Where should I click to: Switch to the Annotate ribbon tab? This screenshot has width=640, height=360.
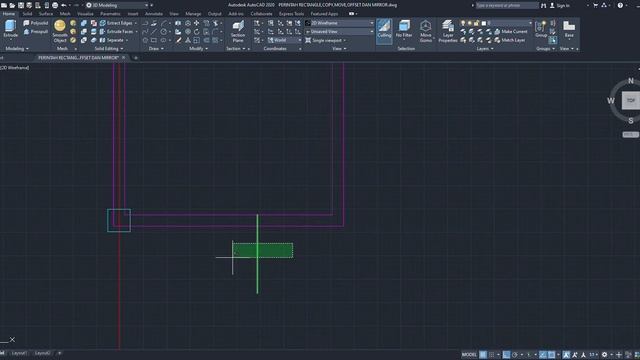153,13
